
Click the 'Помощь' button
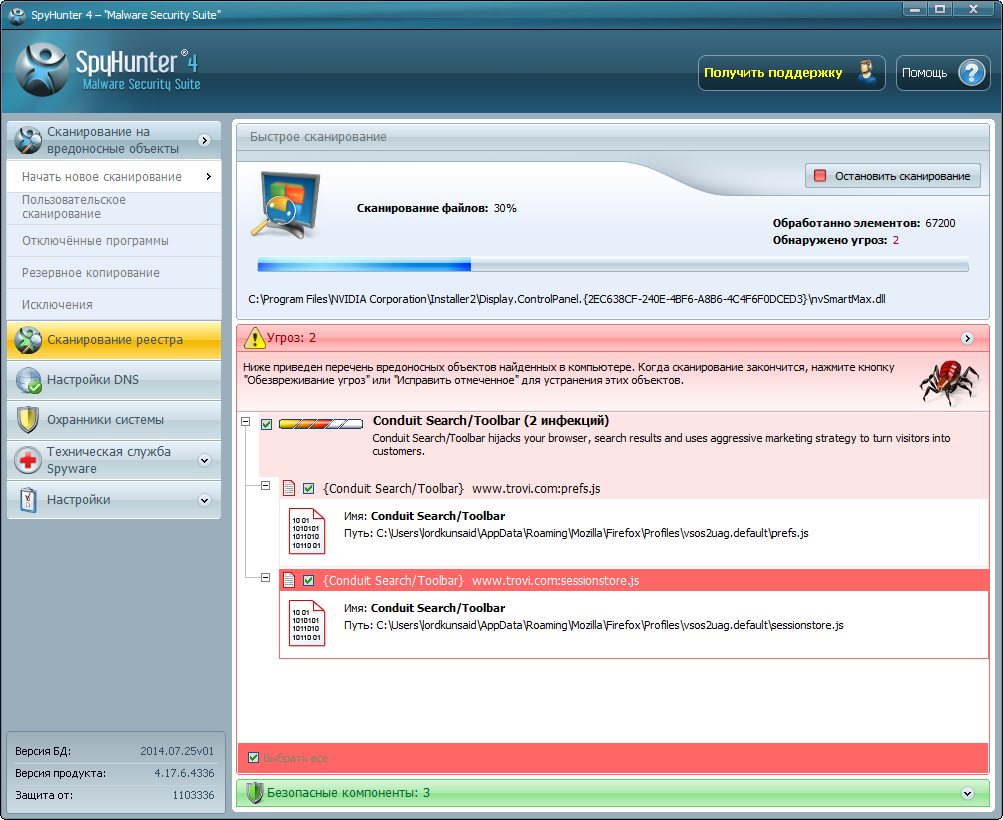pos(943,73)
